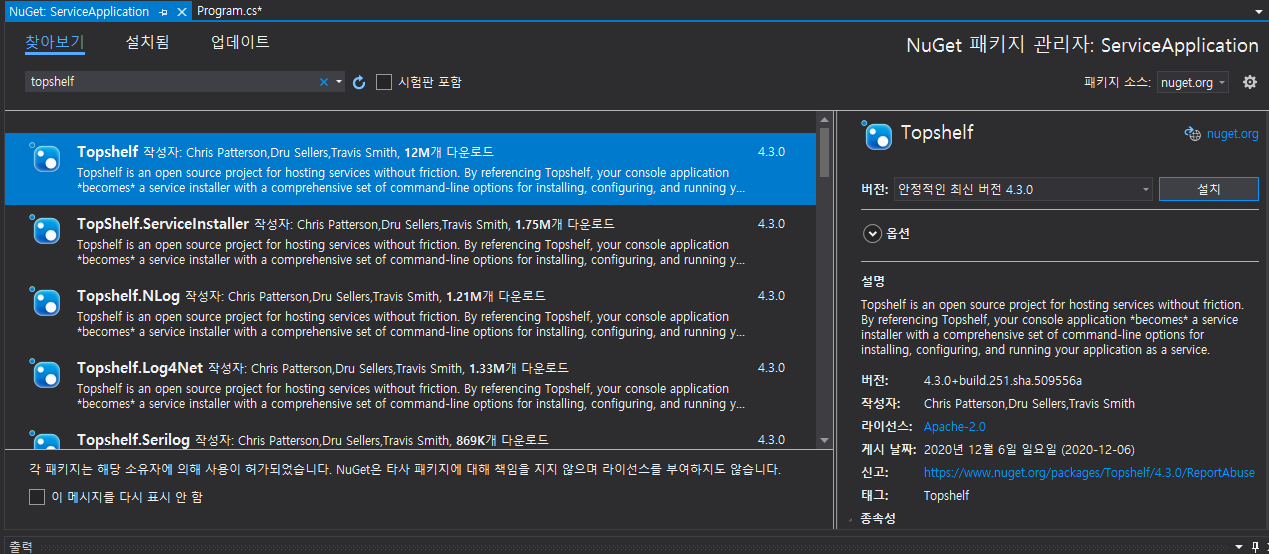This screenshot has width=1269, height=554.
Task: Open the search box history dropdown
Action: point(339,82)
